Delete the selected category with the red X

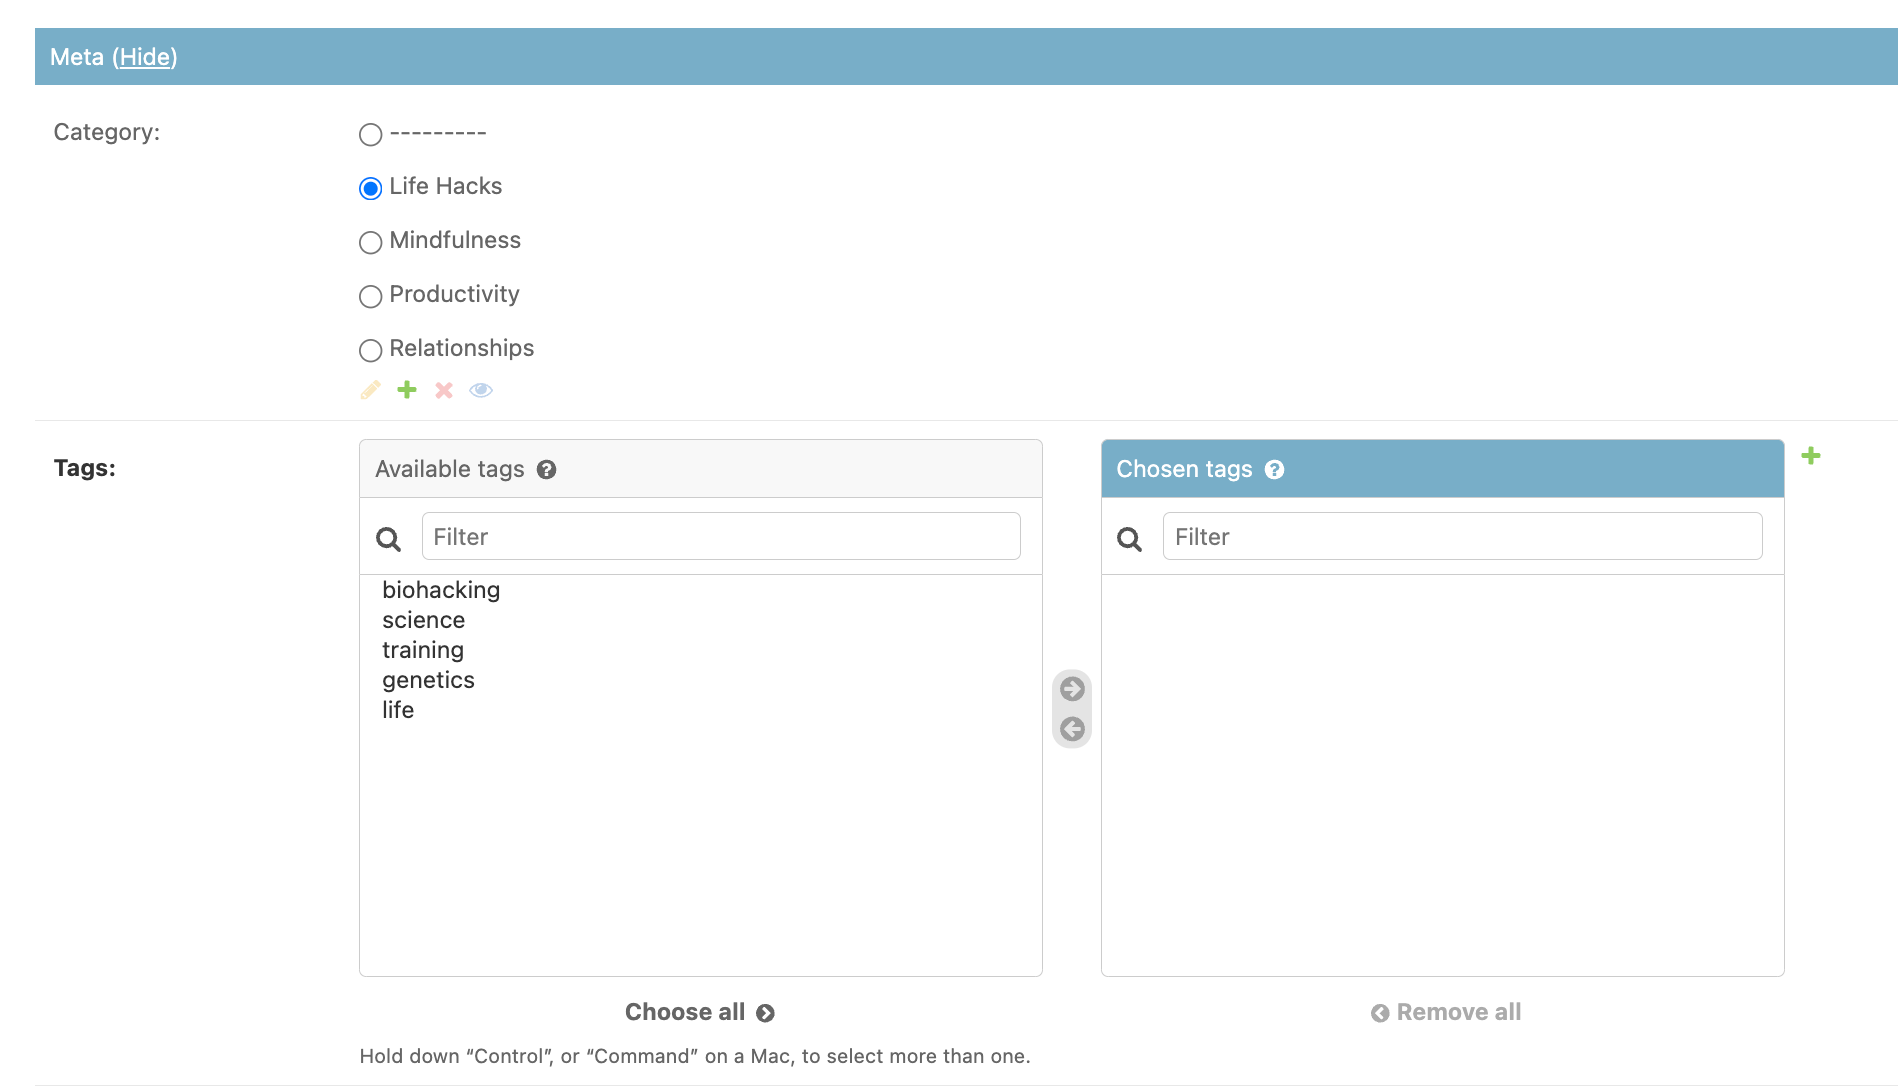point(443,390)
